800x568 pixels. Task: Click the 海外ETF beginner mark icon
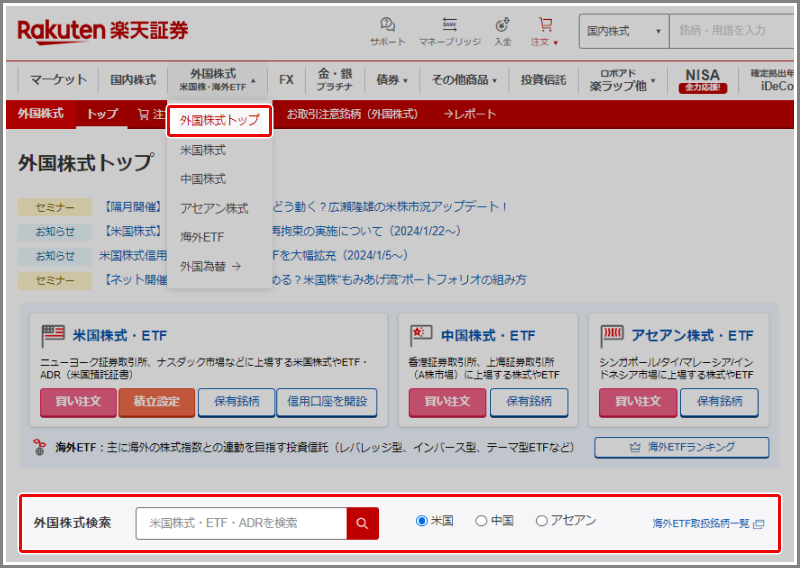pos(39,447)
